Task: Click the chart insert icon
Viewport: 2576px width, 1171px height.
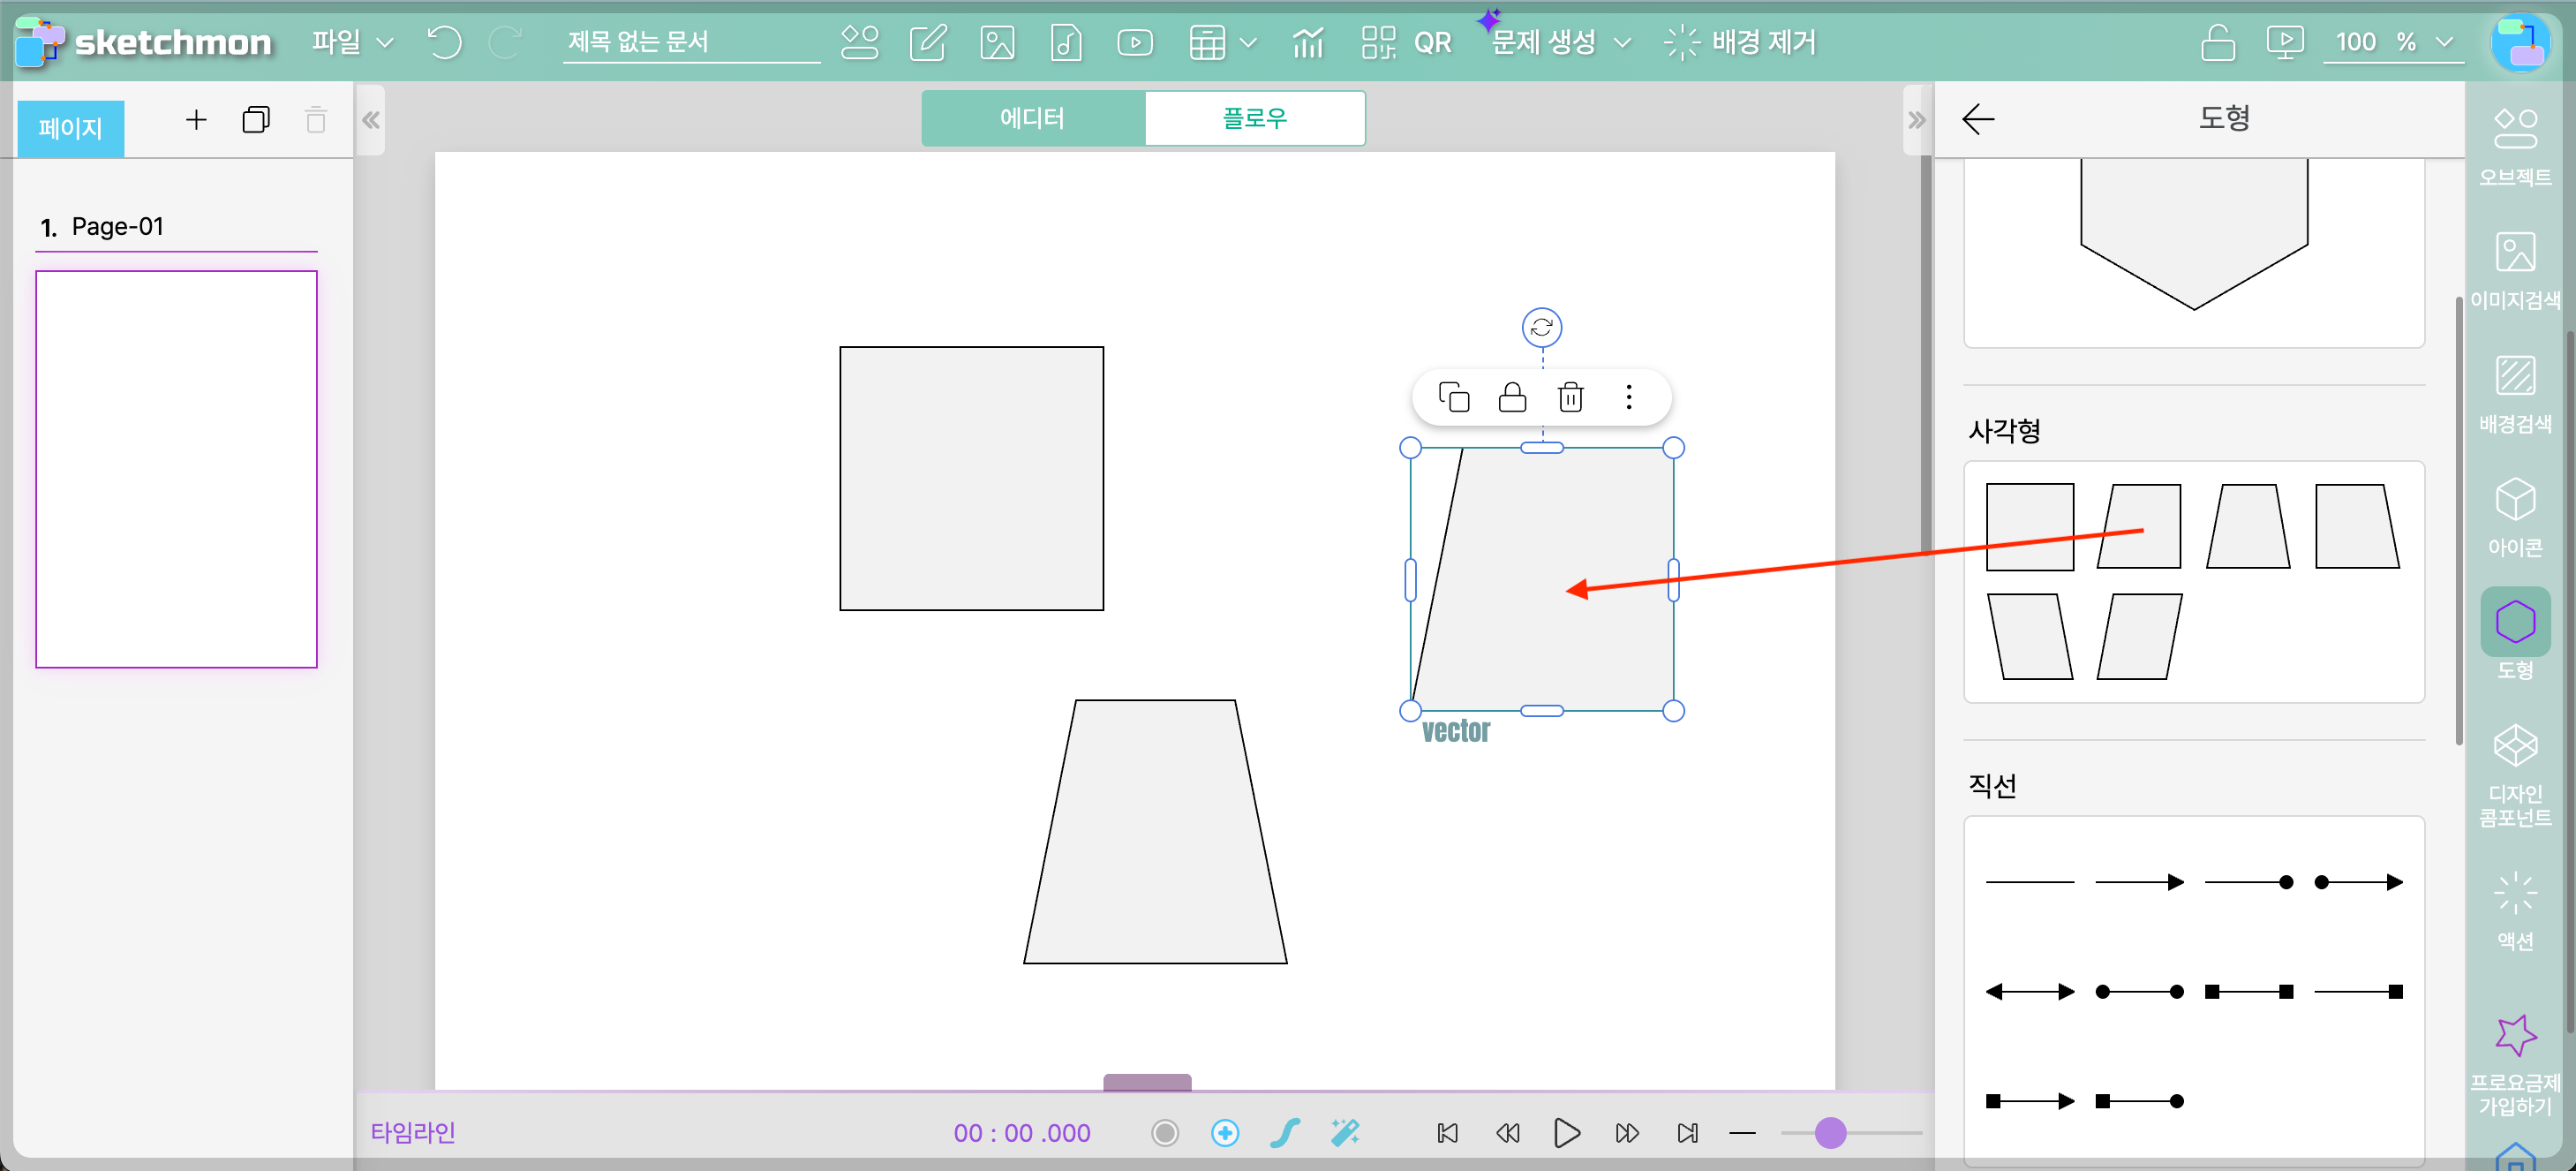Action: point(1307,42)
